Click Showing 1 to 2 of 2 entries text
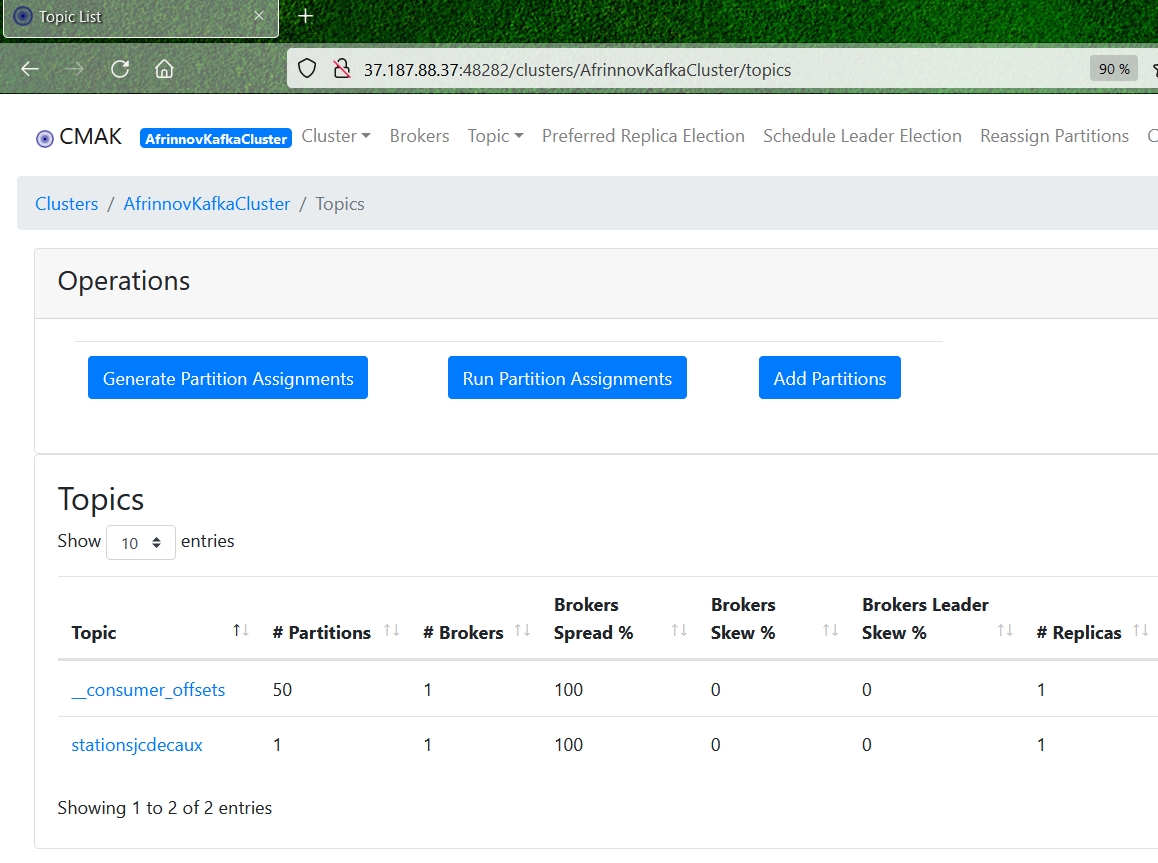Screen dimensions: 1158x863 click(165, 808)
